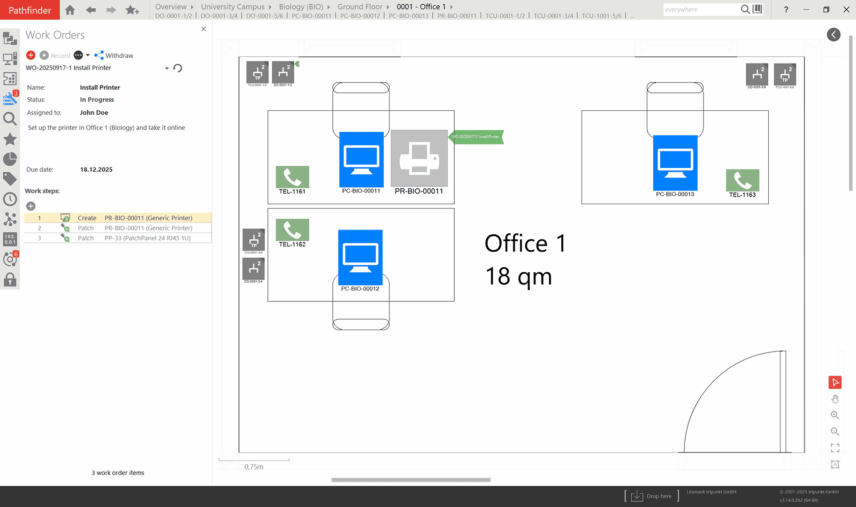This screenshot has width=856, height=507.
Task: Refresh the selected work order
Action: 178,68
